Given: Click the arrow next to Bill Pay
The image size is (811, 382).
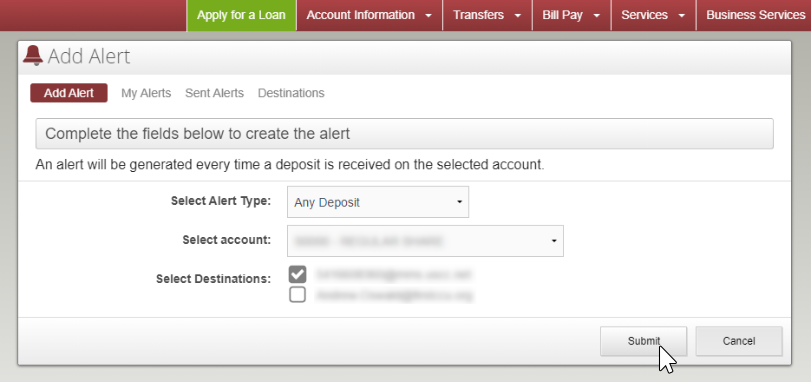Looking at the screenshot, I should coord(597,16).
